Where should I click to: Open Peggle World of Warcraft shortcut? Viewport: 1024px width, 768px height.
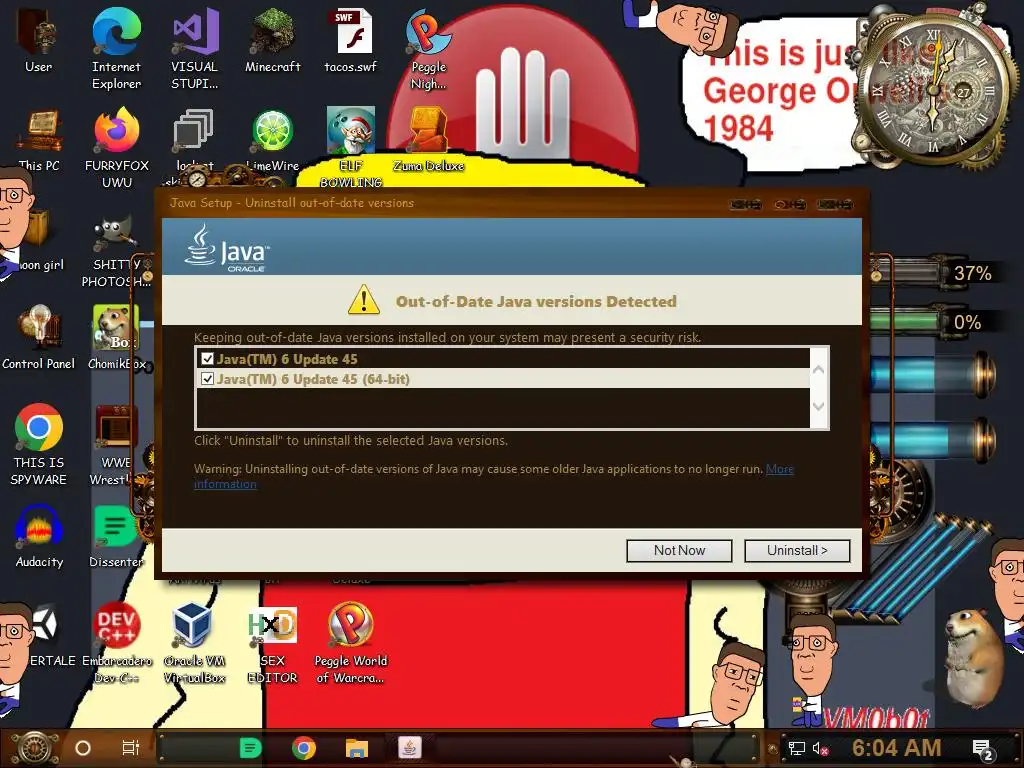351,643
